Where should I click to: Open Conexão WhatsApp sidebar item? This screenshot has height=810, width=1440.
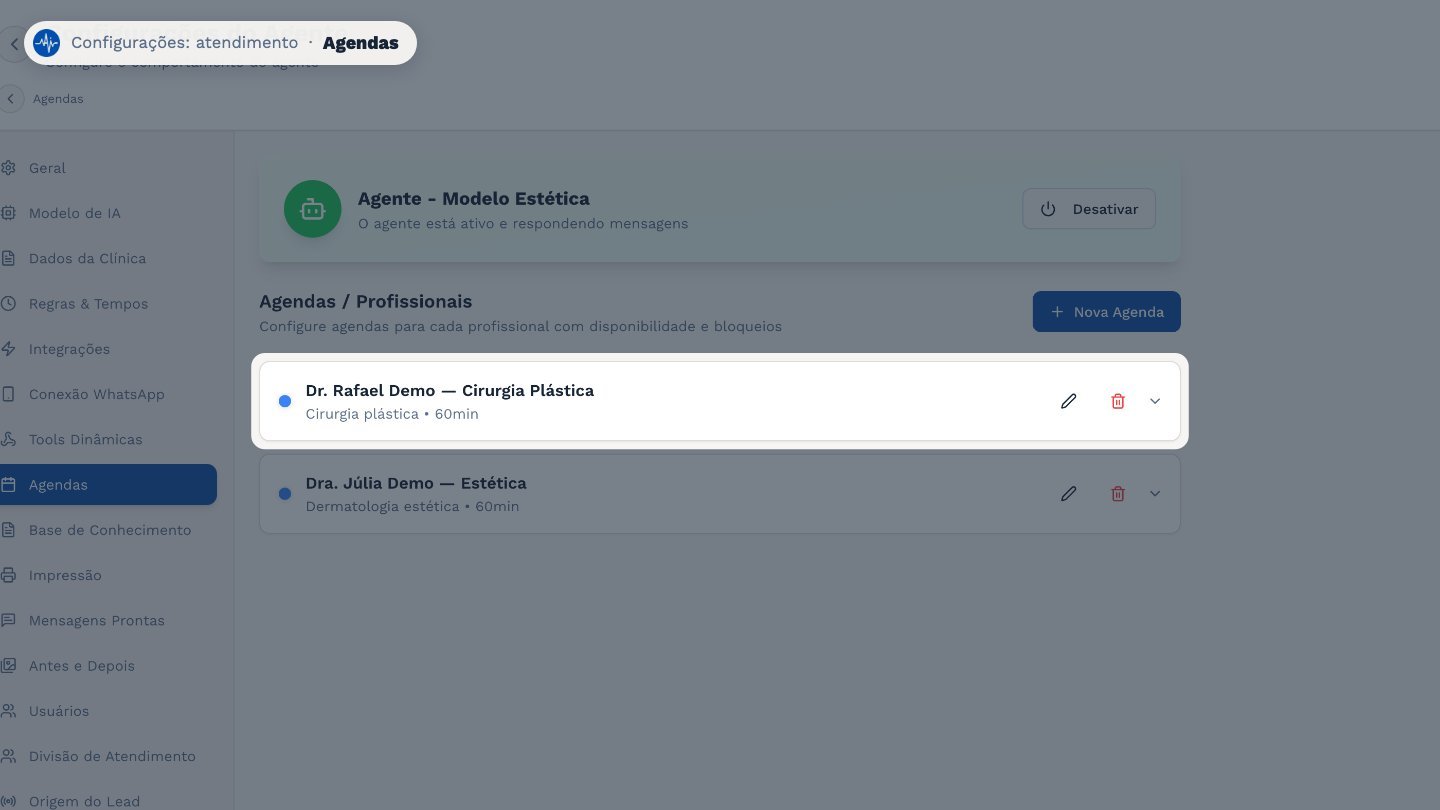point(108,394)
